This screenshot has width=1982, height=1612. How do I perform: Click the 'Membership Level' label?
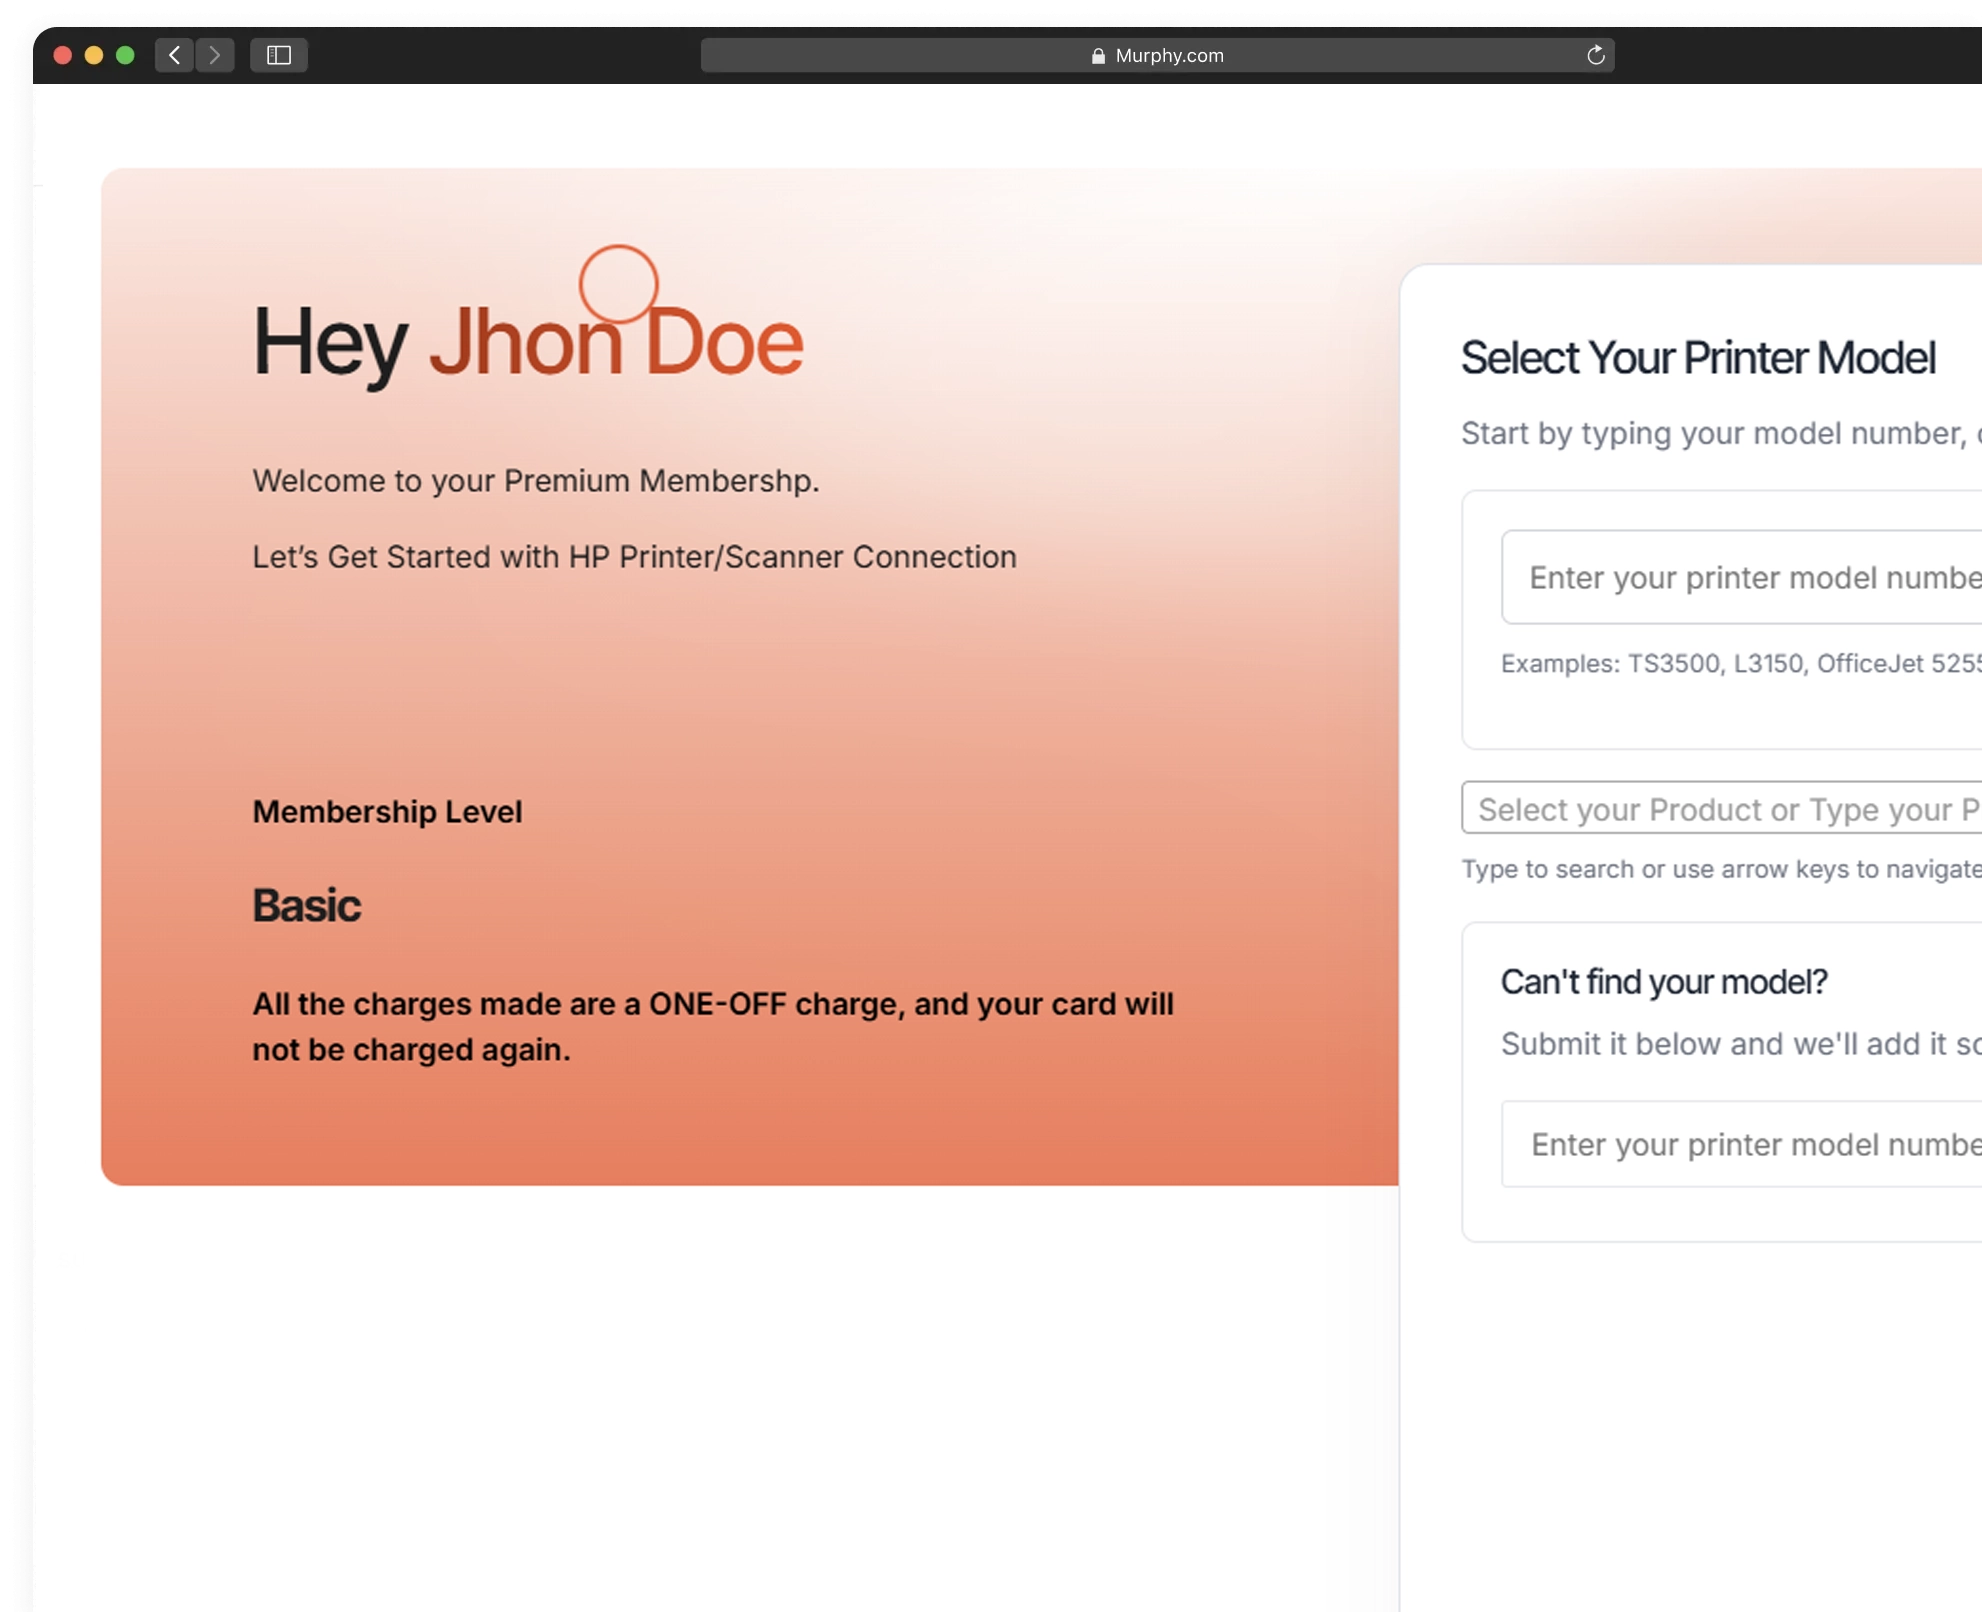point(387,811)
